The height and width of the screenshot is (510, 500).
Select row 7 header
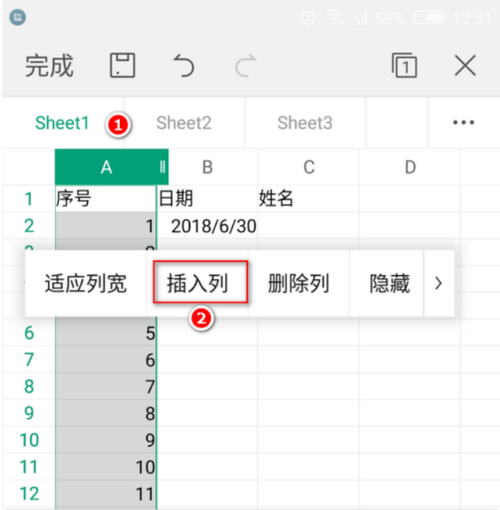click(29, 360)
